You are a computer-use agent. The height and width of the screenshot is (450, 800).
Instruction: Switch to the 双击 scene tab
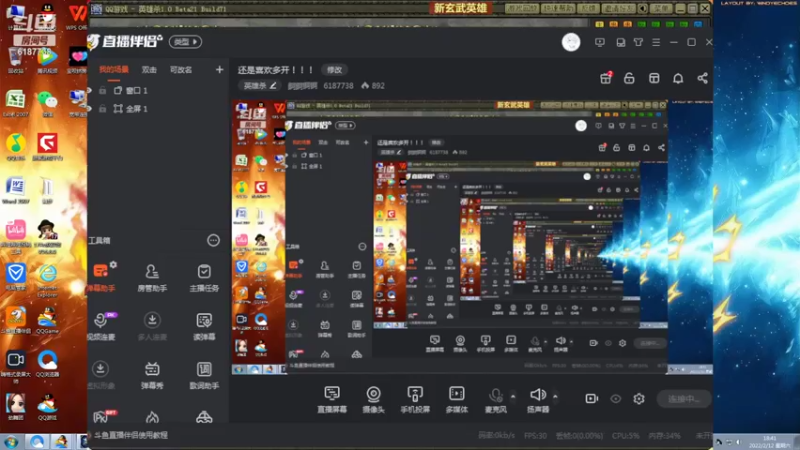[149, 70]
